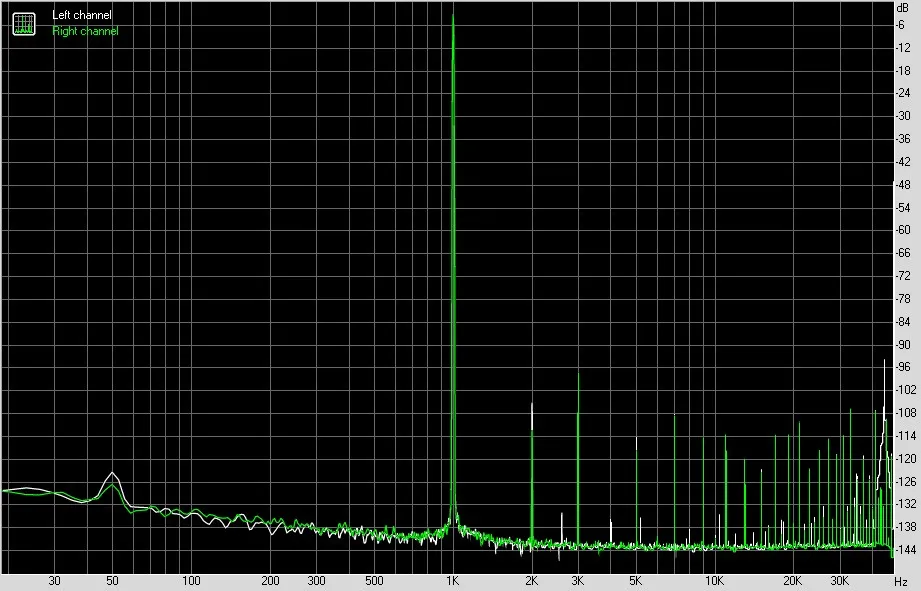Image resolution: width=921 pixels, height=591 pixels.
Task: Click the -96 dB scale label
Action: point(903,367)
